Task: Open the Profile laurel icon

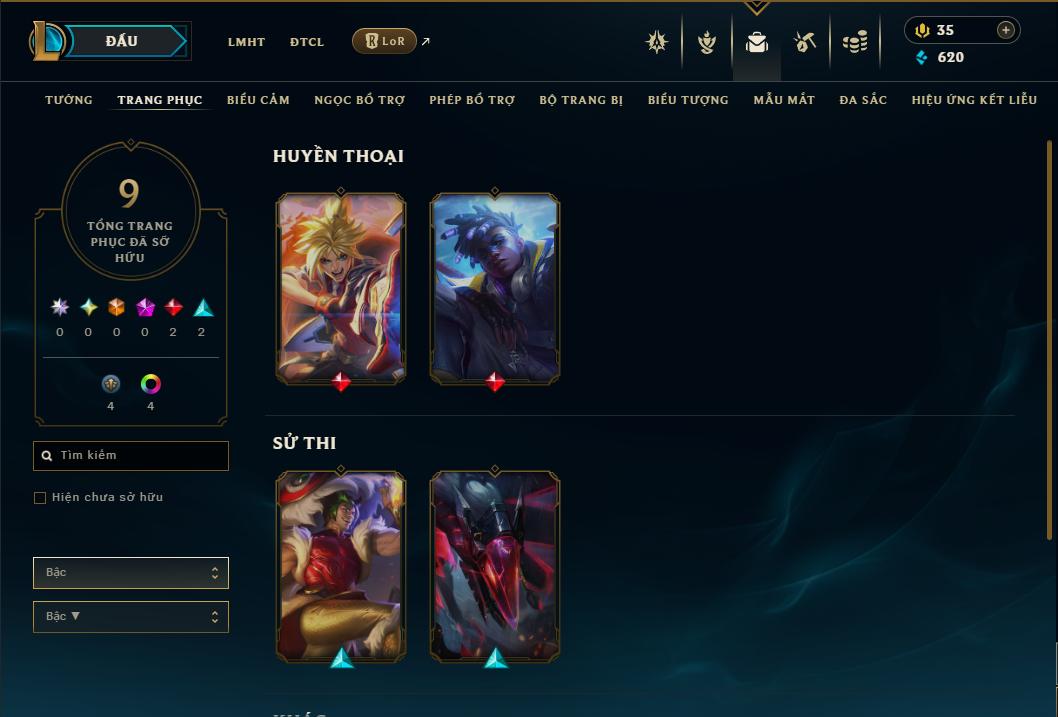Action: (706, 42)
